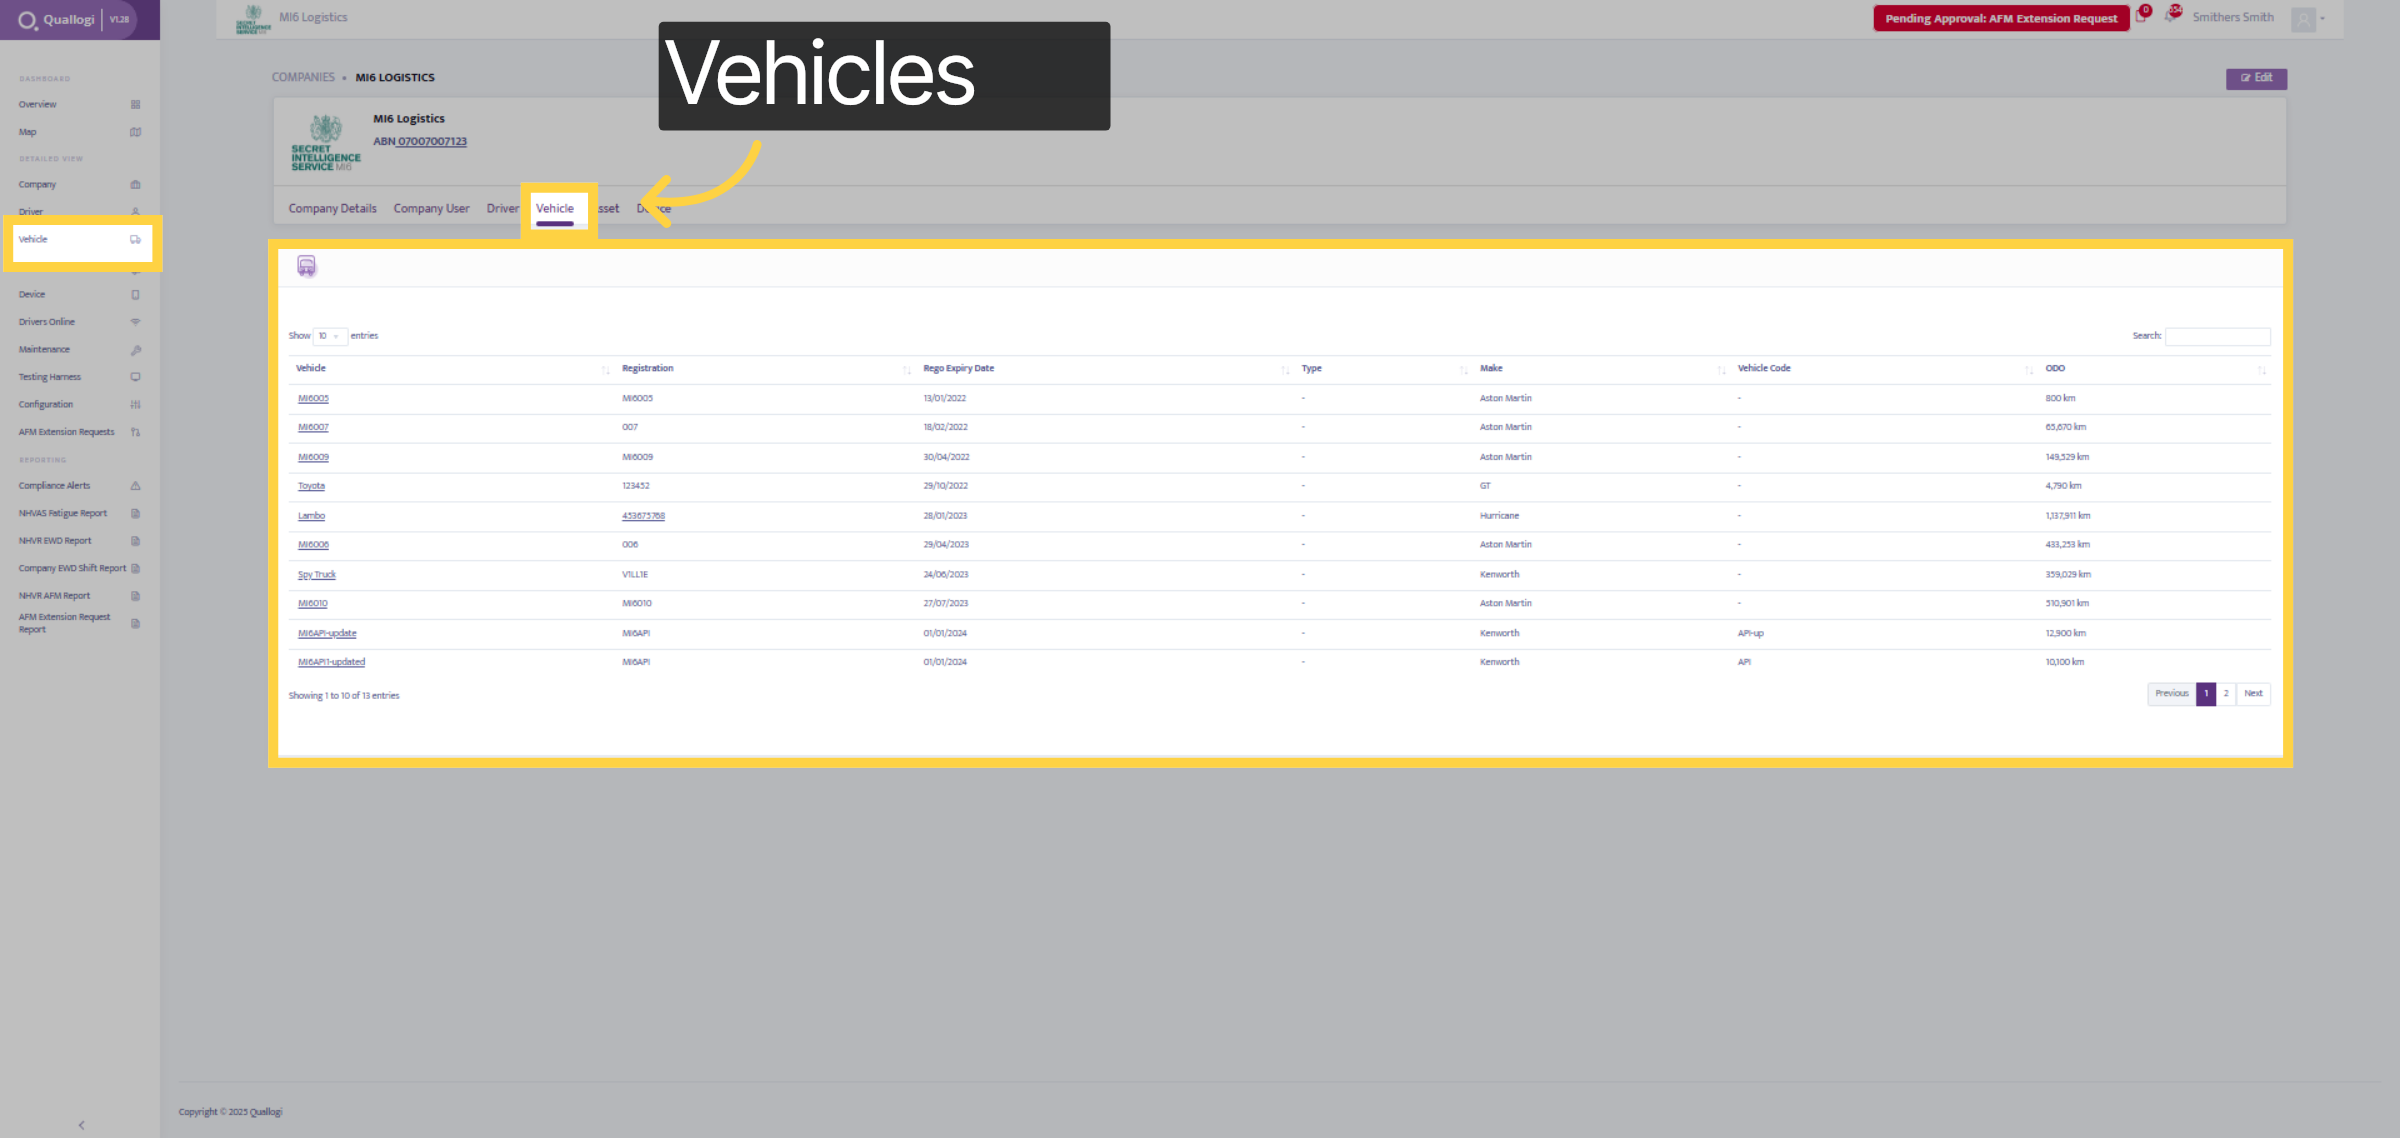
Task: Click the user avatar icon in the header
Action: tap(2304, 19)
